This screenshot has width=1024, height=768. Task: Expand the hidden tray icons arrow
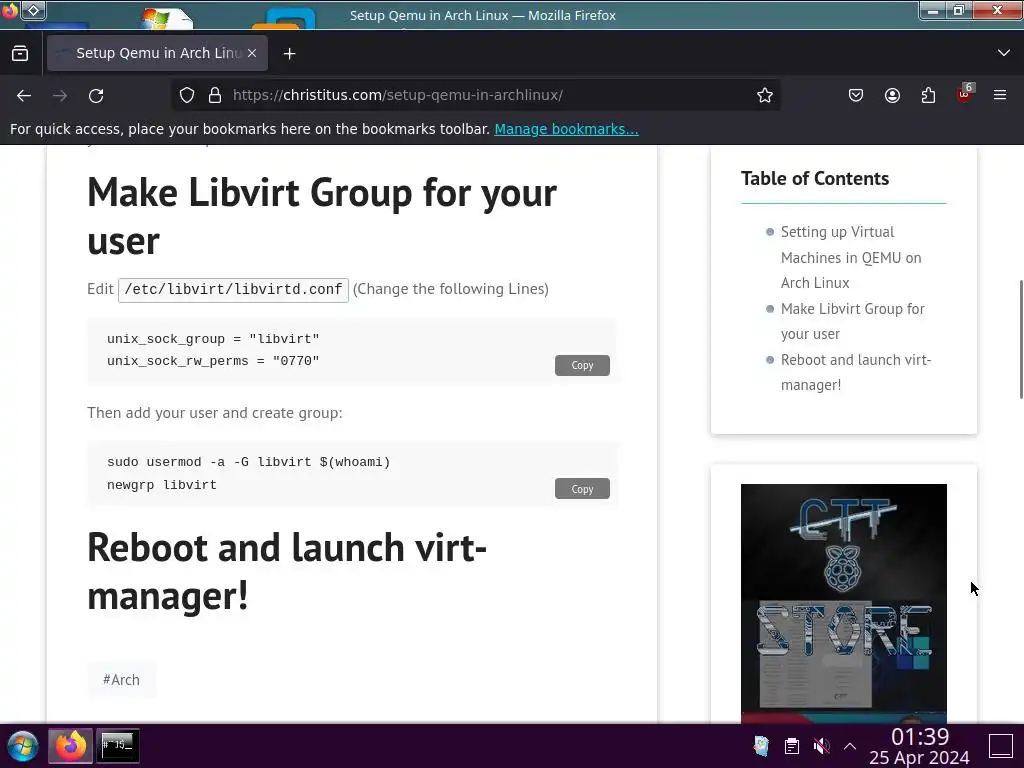click(x=850, y=746)
